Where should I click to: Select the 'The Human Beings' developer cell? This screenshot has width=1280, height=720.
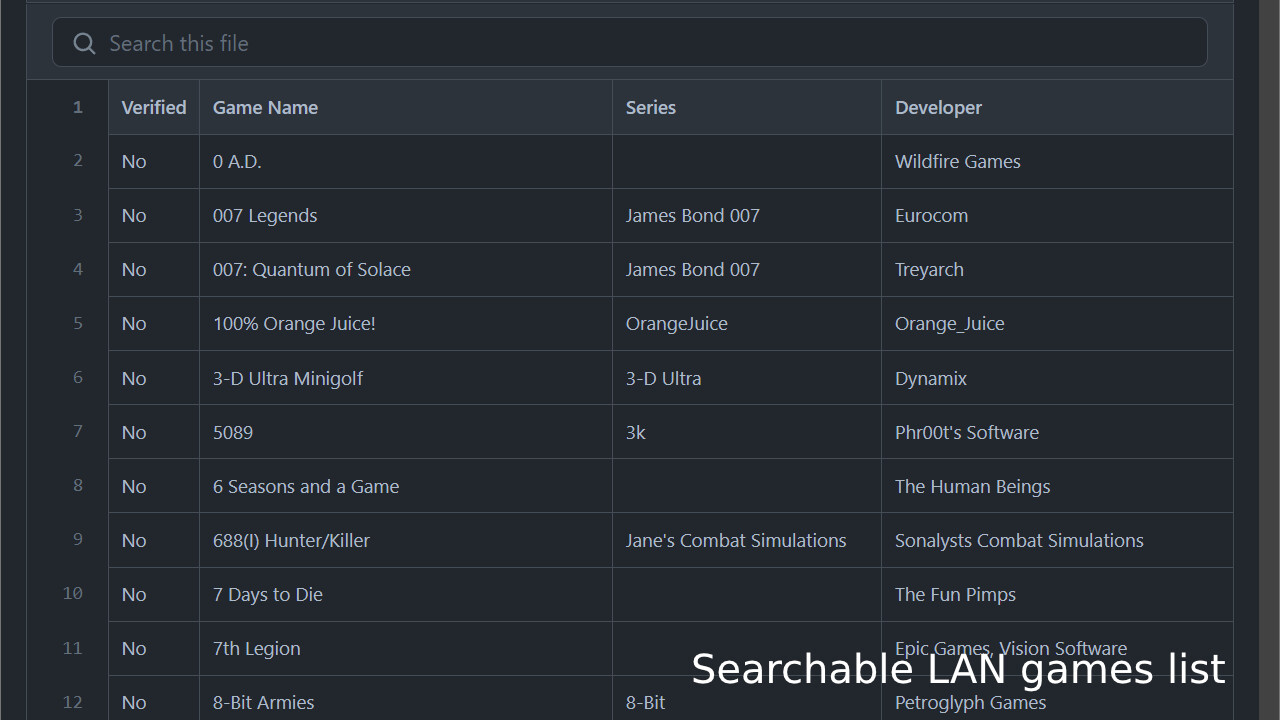(x=972, y=487)
